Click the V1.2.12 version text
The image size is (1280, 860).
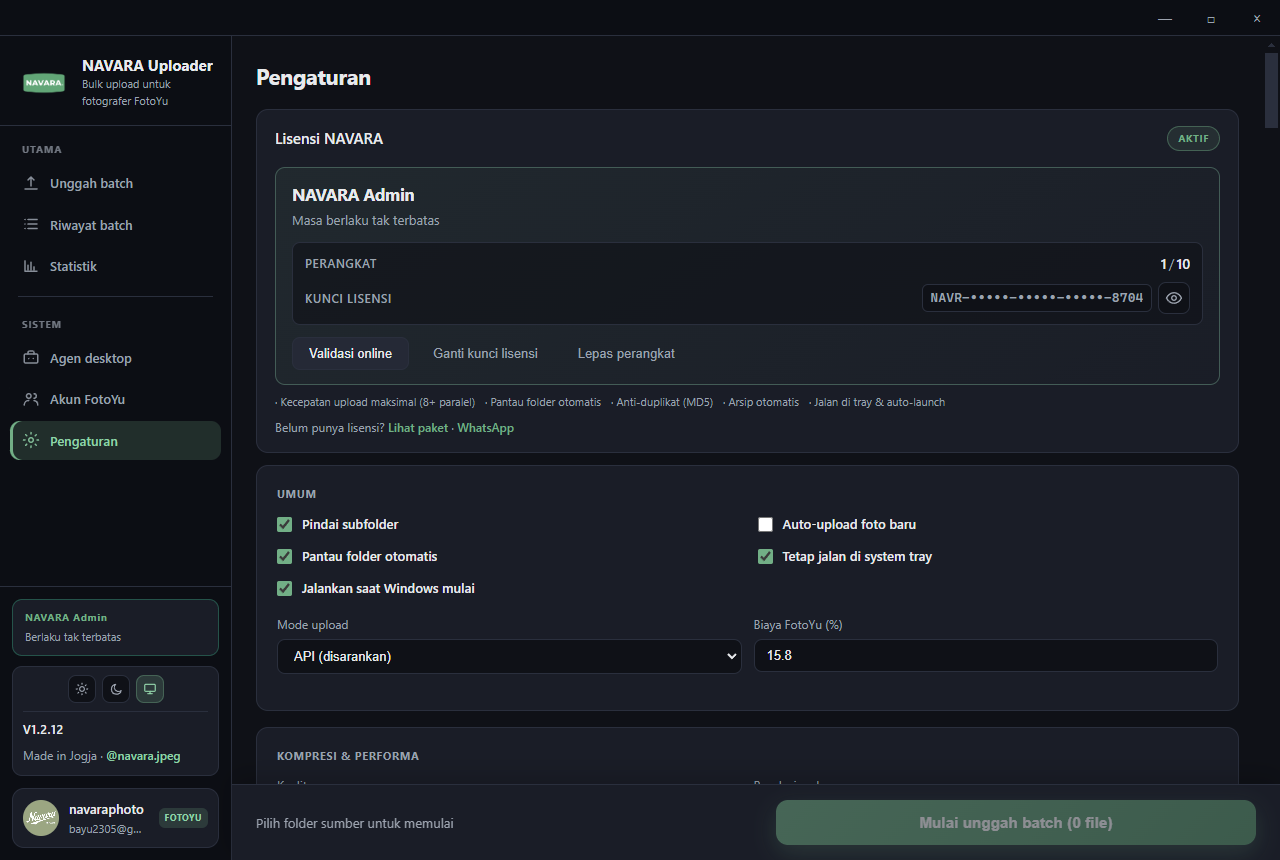[x=43, y=730]
